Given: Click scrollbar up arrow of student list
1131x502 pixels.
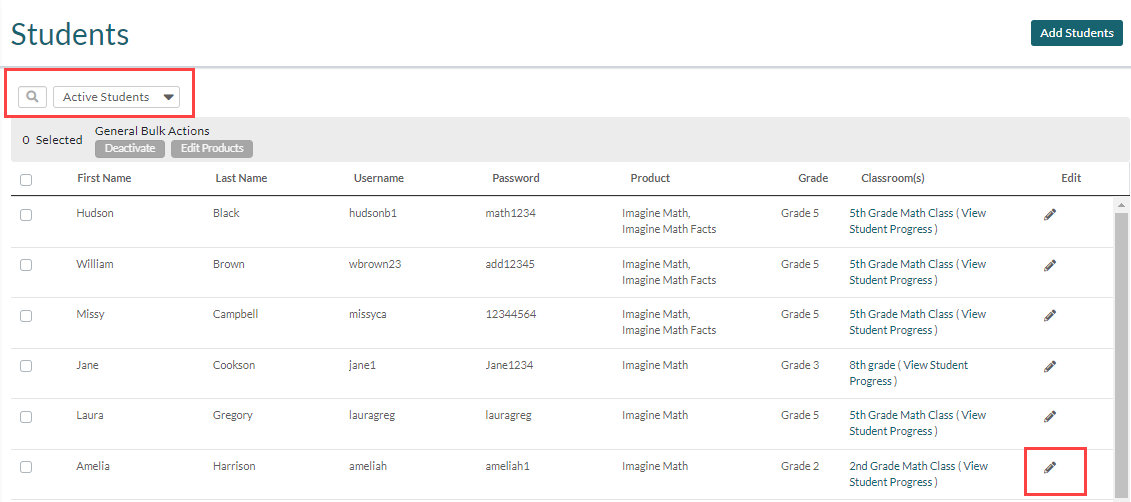Looking at the screenshot, I should (x=1121, y=205).
